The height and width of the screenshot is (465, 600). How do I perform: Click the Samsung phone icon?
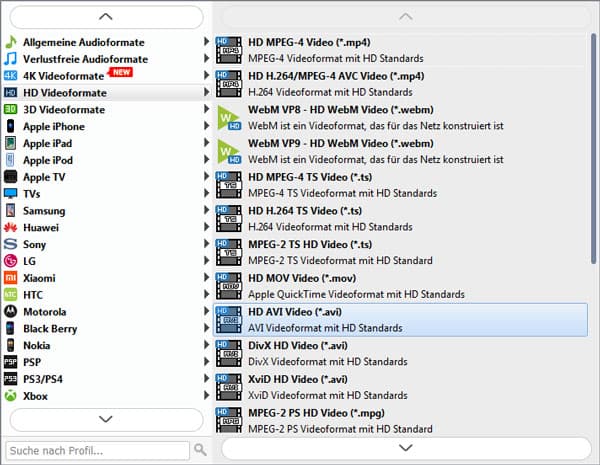[x=11, y=211]
